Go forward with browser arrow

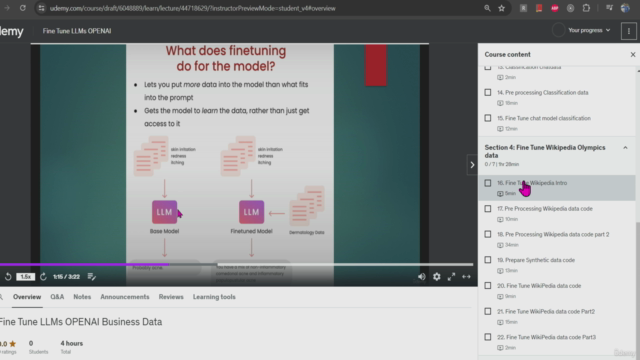coord(7,8)
